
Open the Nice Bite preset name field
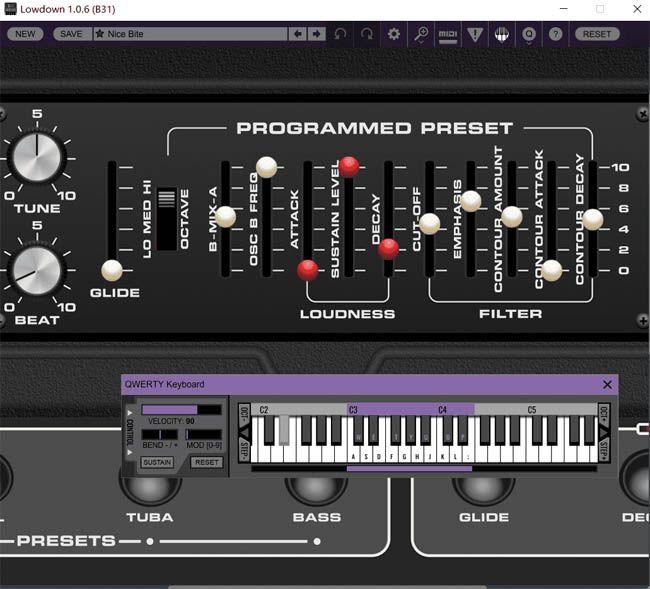(x=190, y=34)
